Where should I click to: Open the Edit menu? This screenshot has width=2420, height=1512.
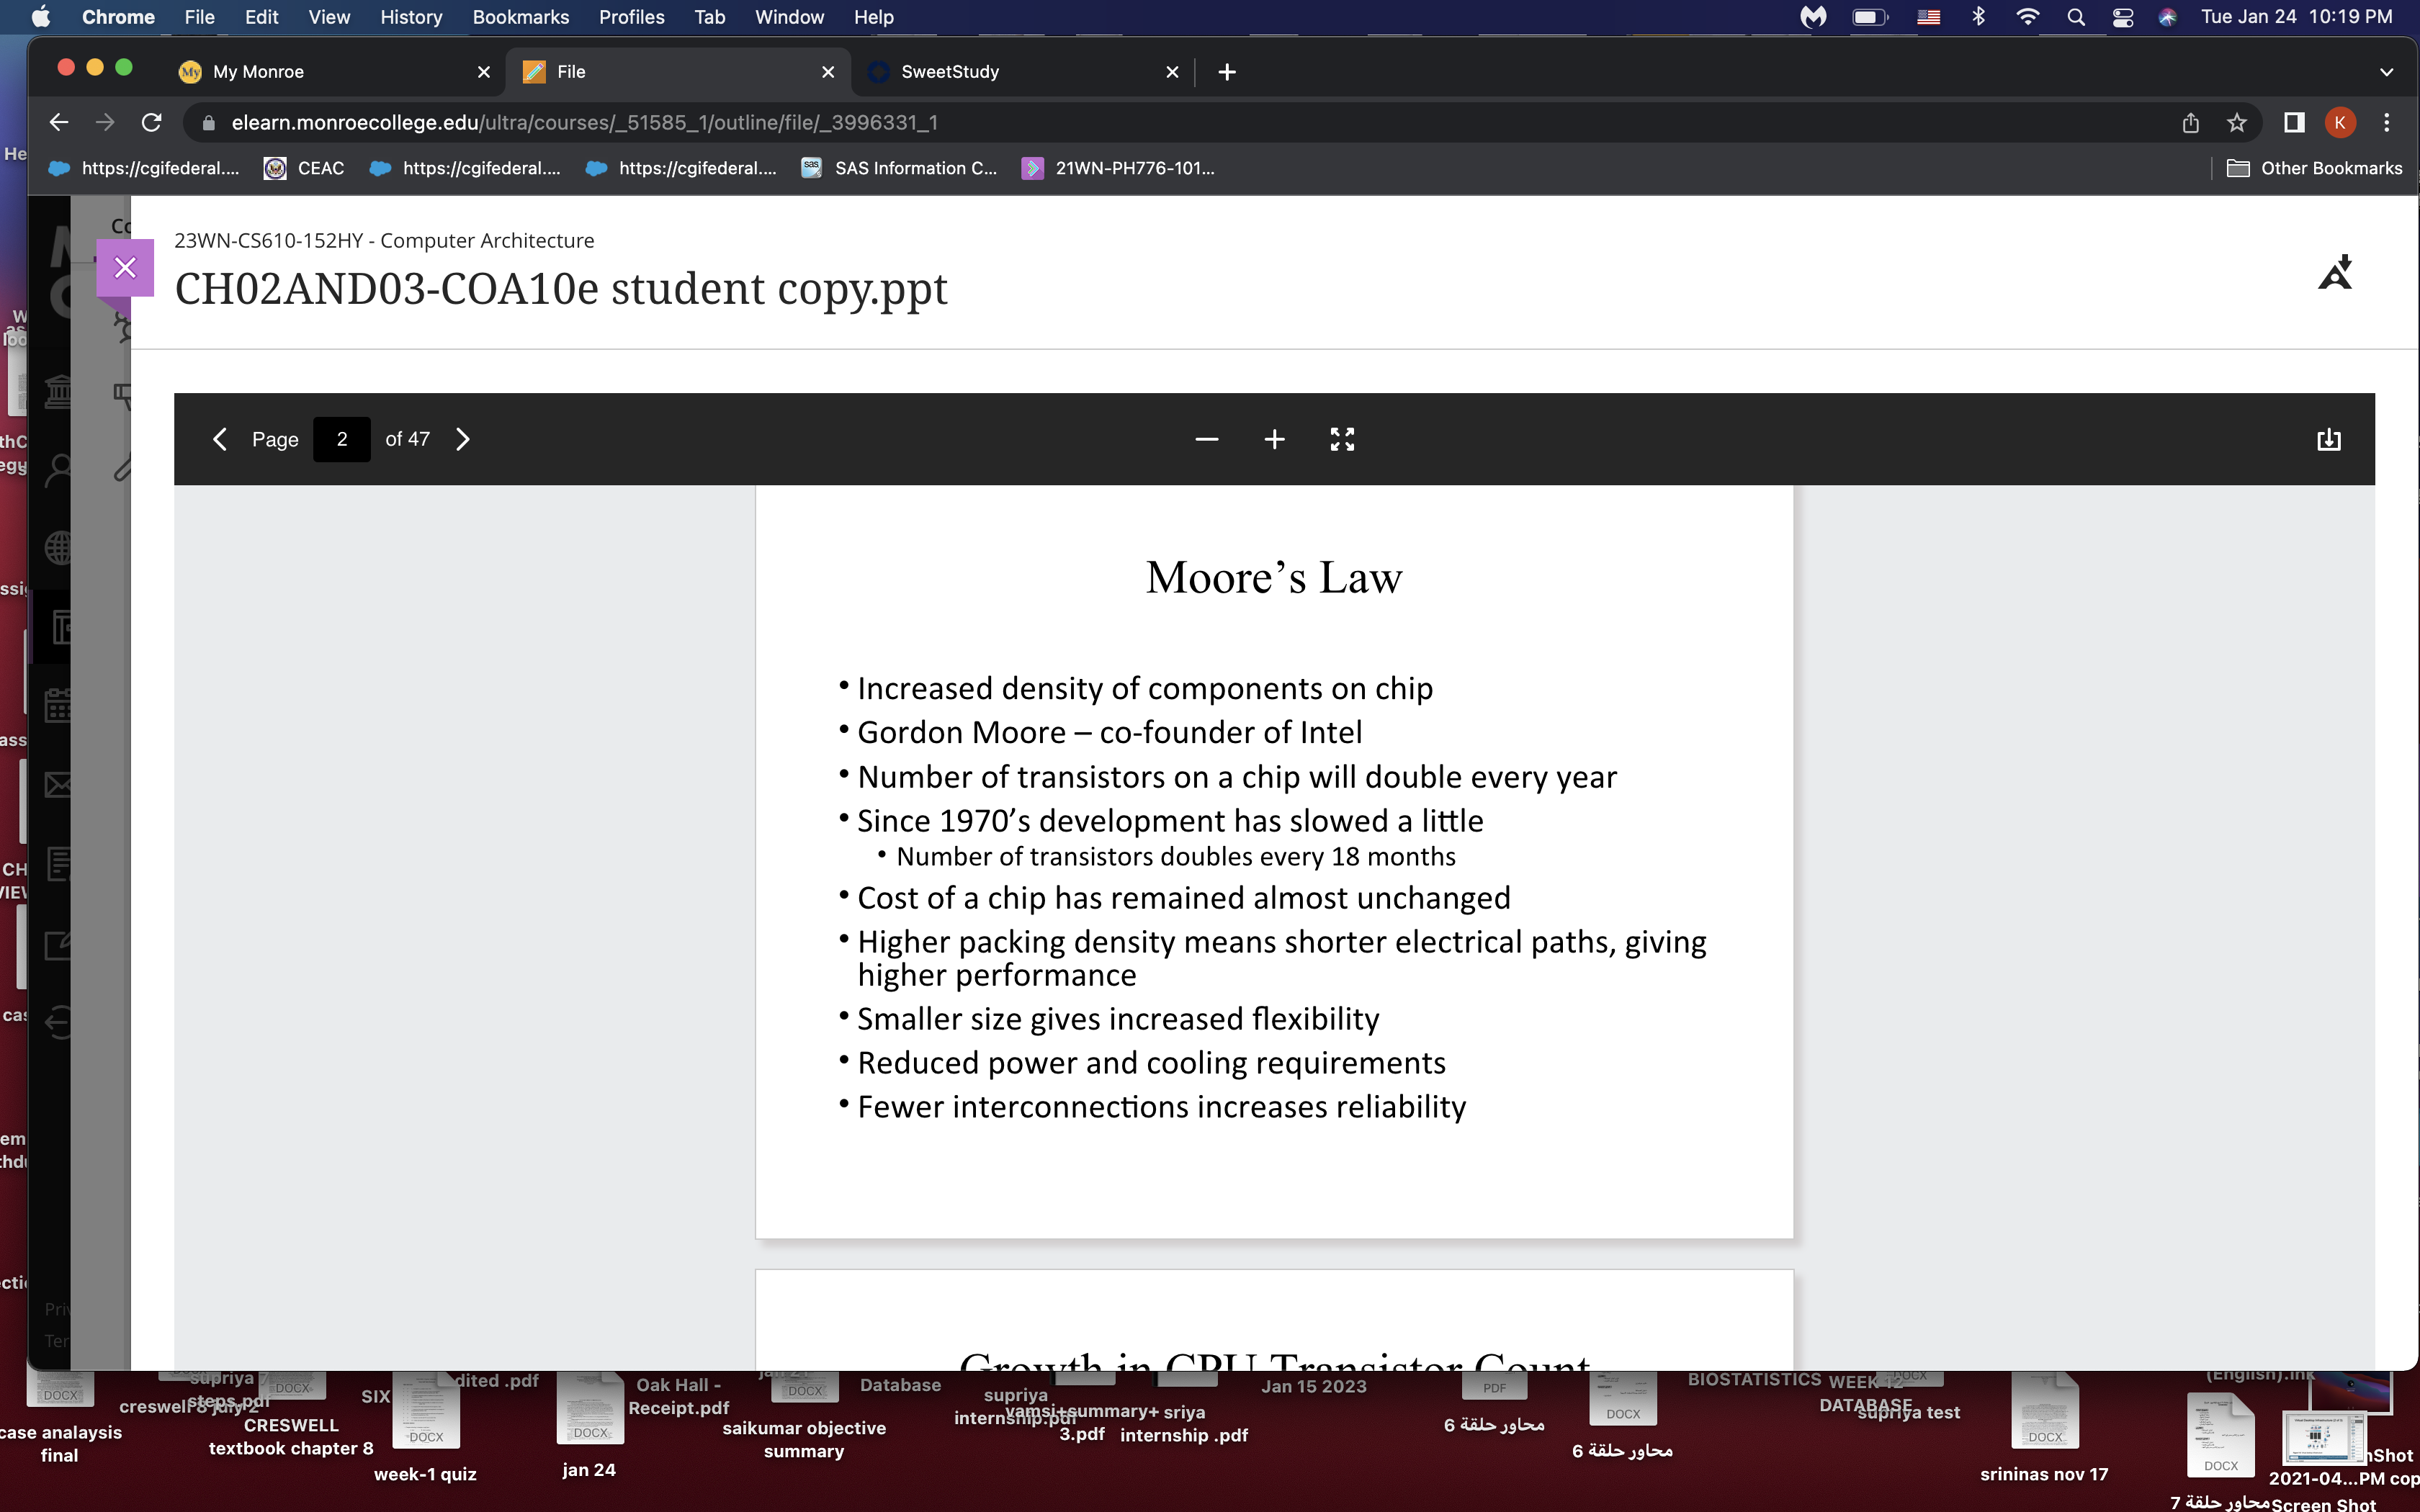click(261, 17)
